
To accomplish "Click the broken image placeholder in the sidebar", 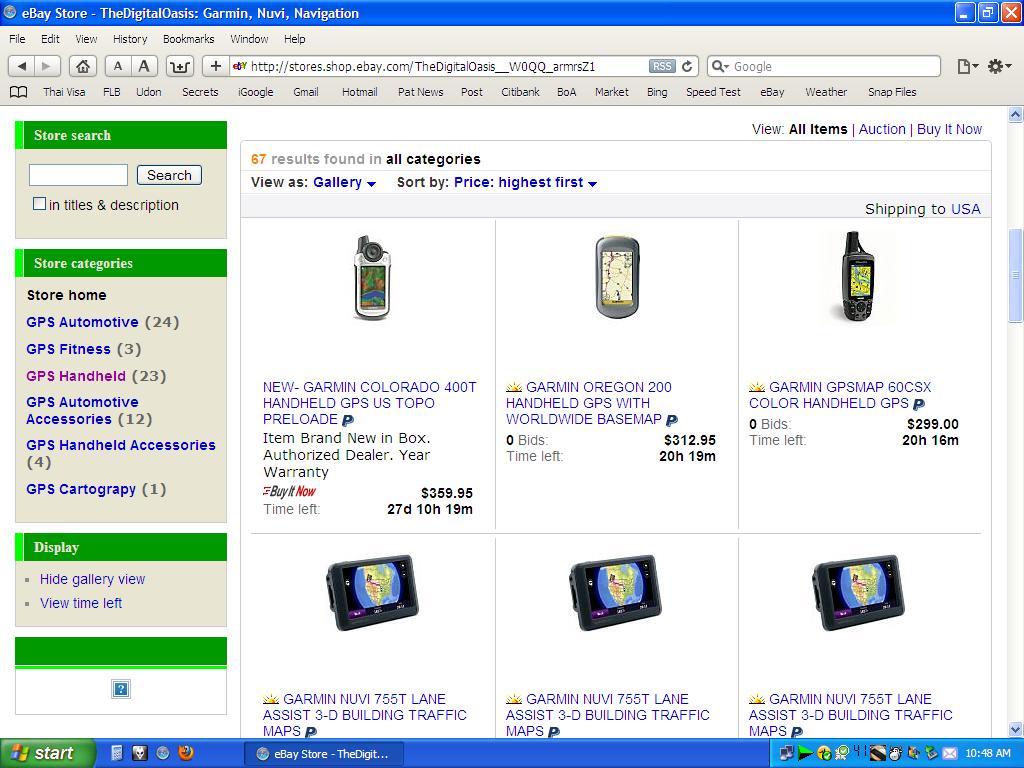I will 121,689.
